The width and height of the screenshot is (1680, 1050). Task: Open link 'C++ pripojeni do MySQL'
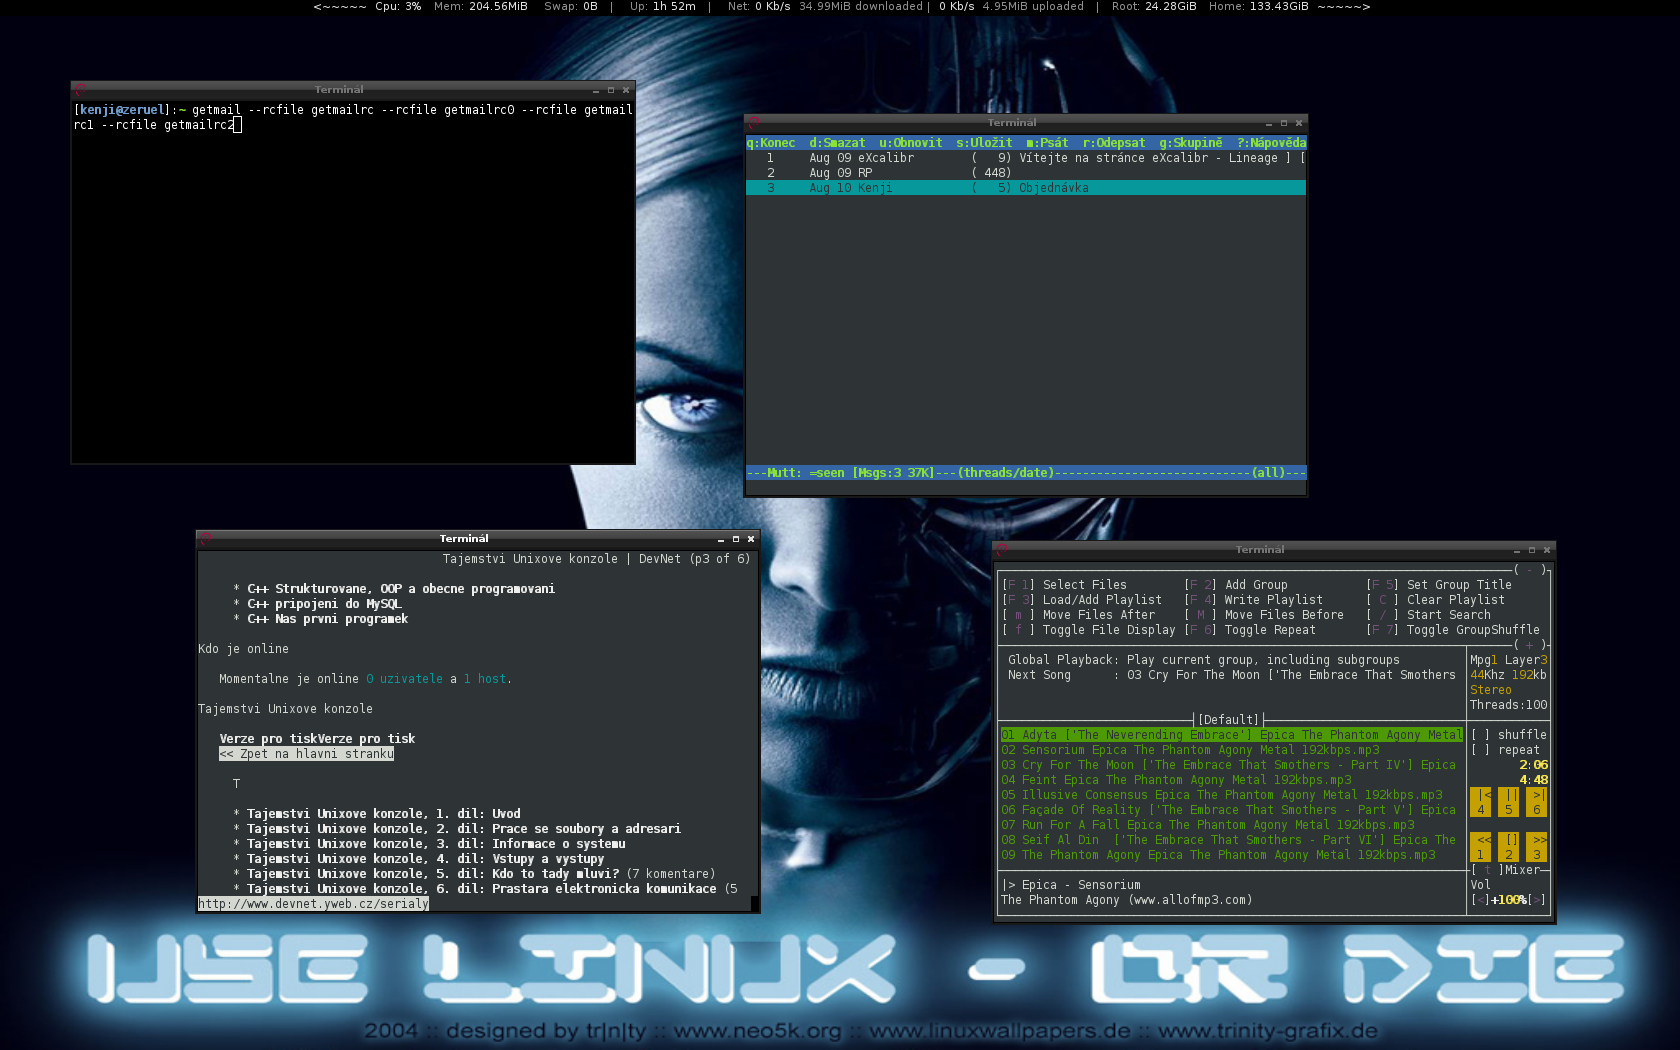tap(324, 604)
